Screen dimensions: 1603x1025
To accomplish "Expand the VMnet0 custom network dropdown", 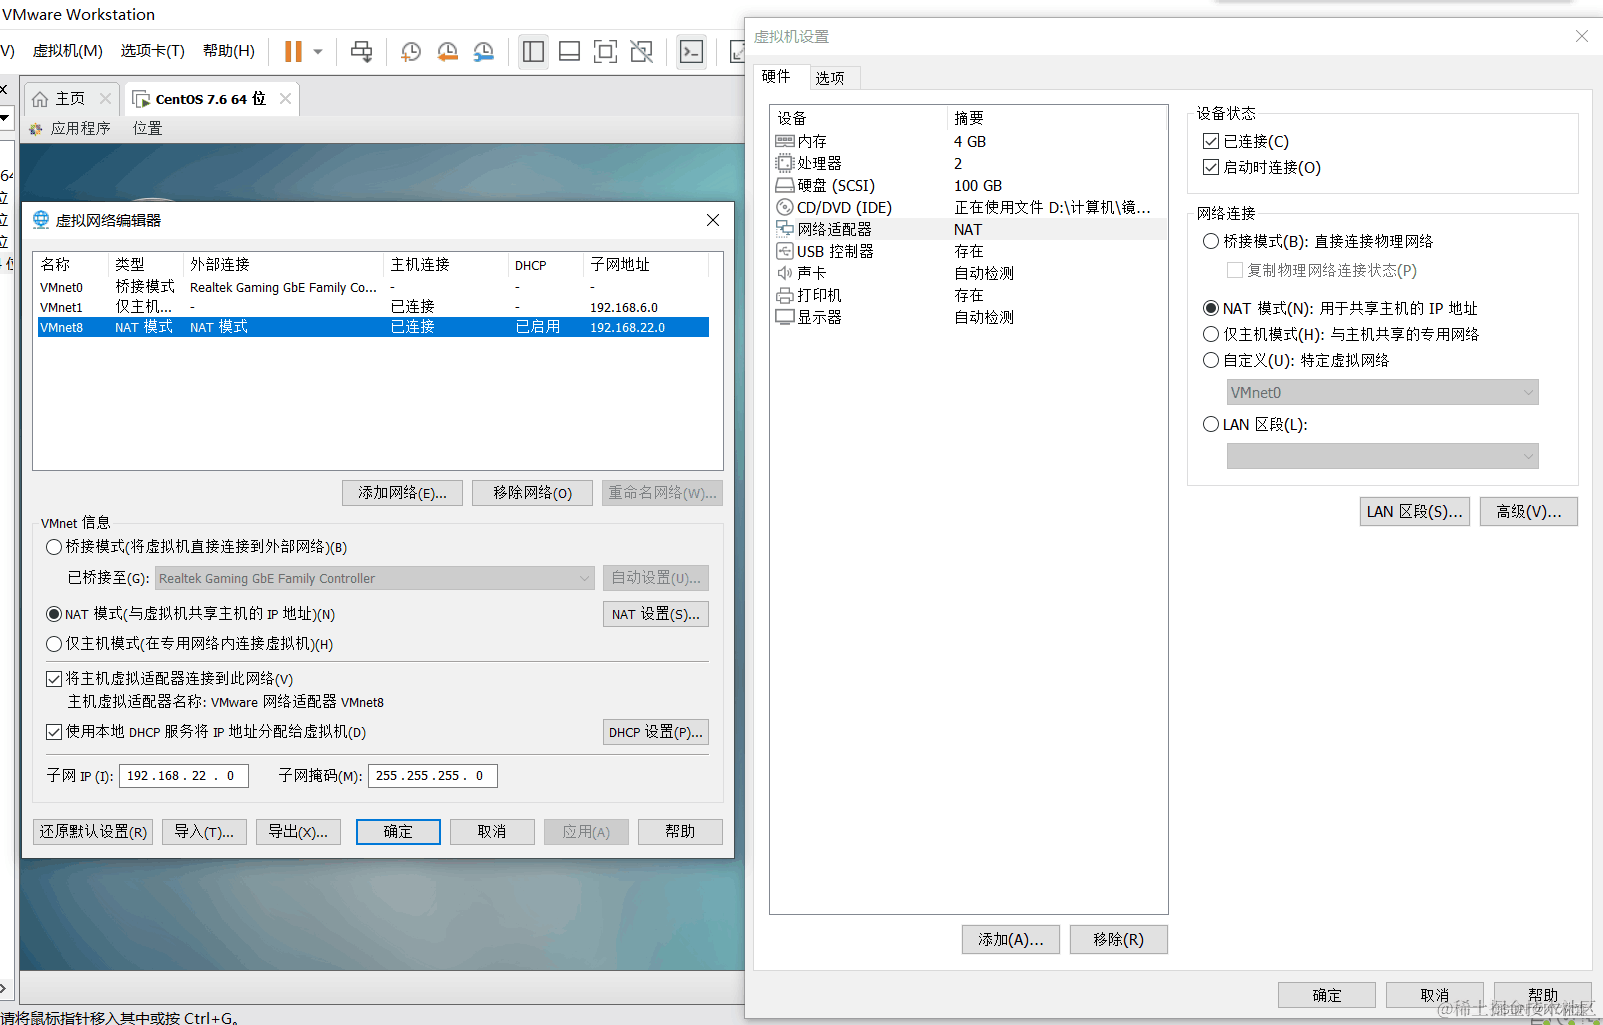I will pyautogui.click(x=1382, y=392).
